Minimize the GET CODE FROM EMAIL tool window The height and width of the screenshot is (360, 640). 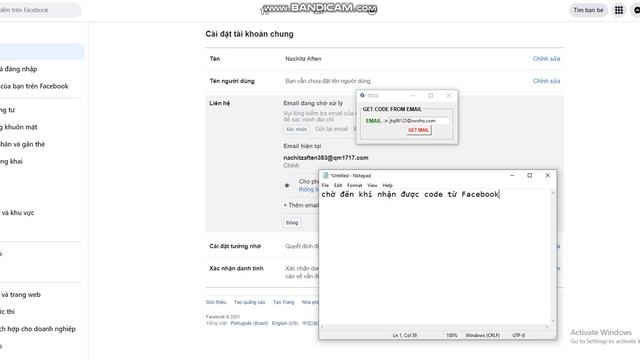tap(413, 96)
